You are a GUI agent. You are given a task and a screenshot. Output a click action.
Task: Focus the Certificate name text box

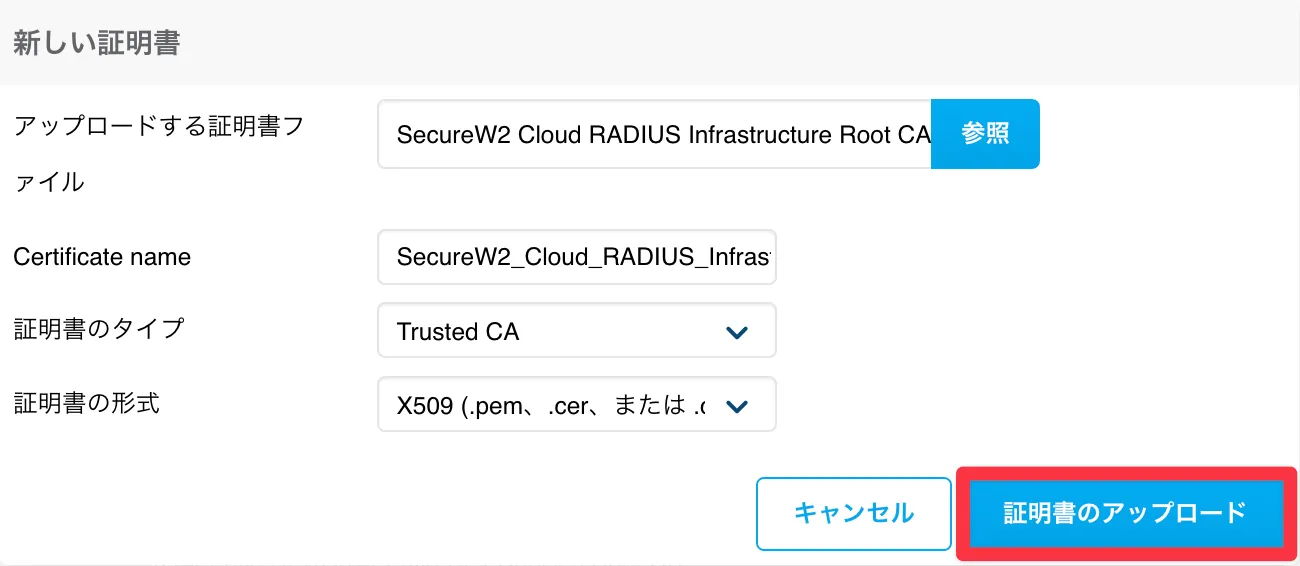[x=577, y=257]
